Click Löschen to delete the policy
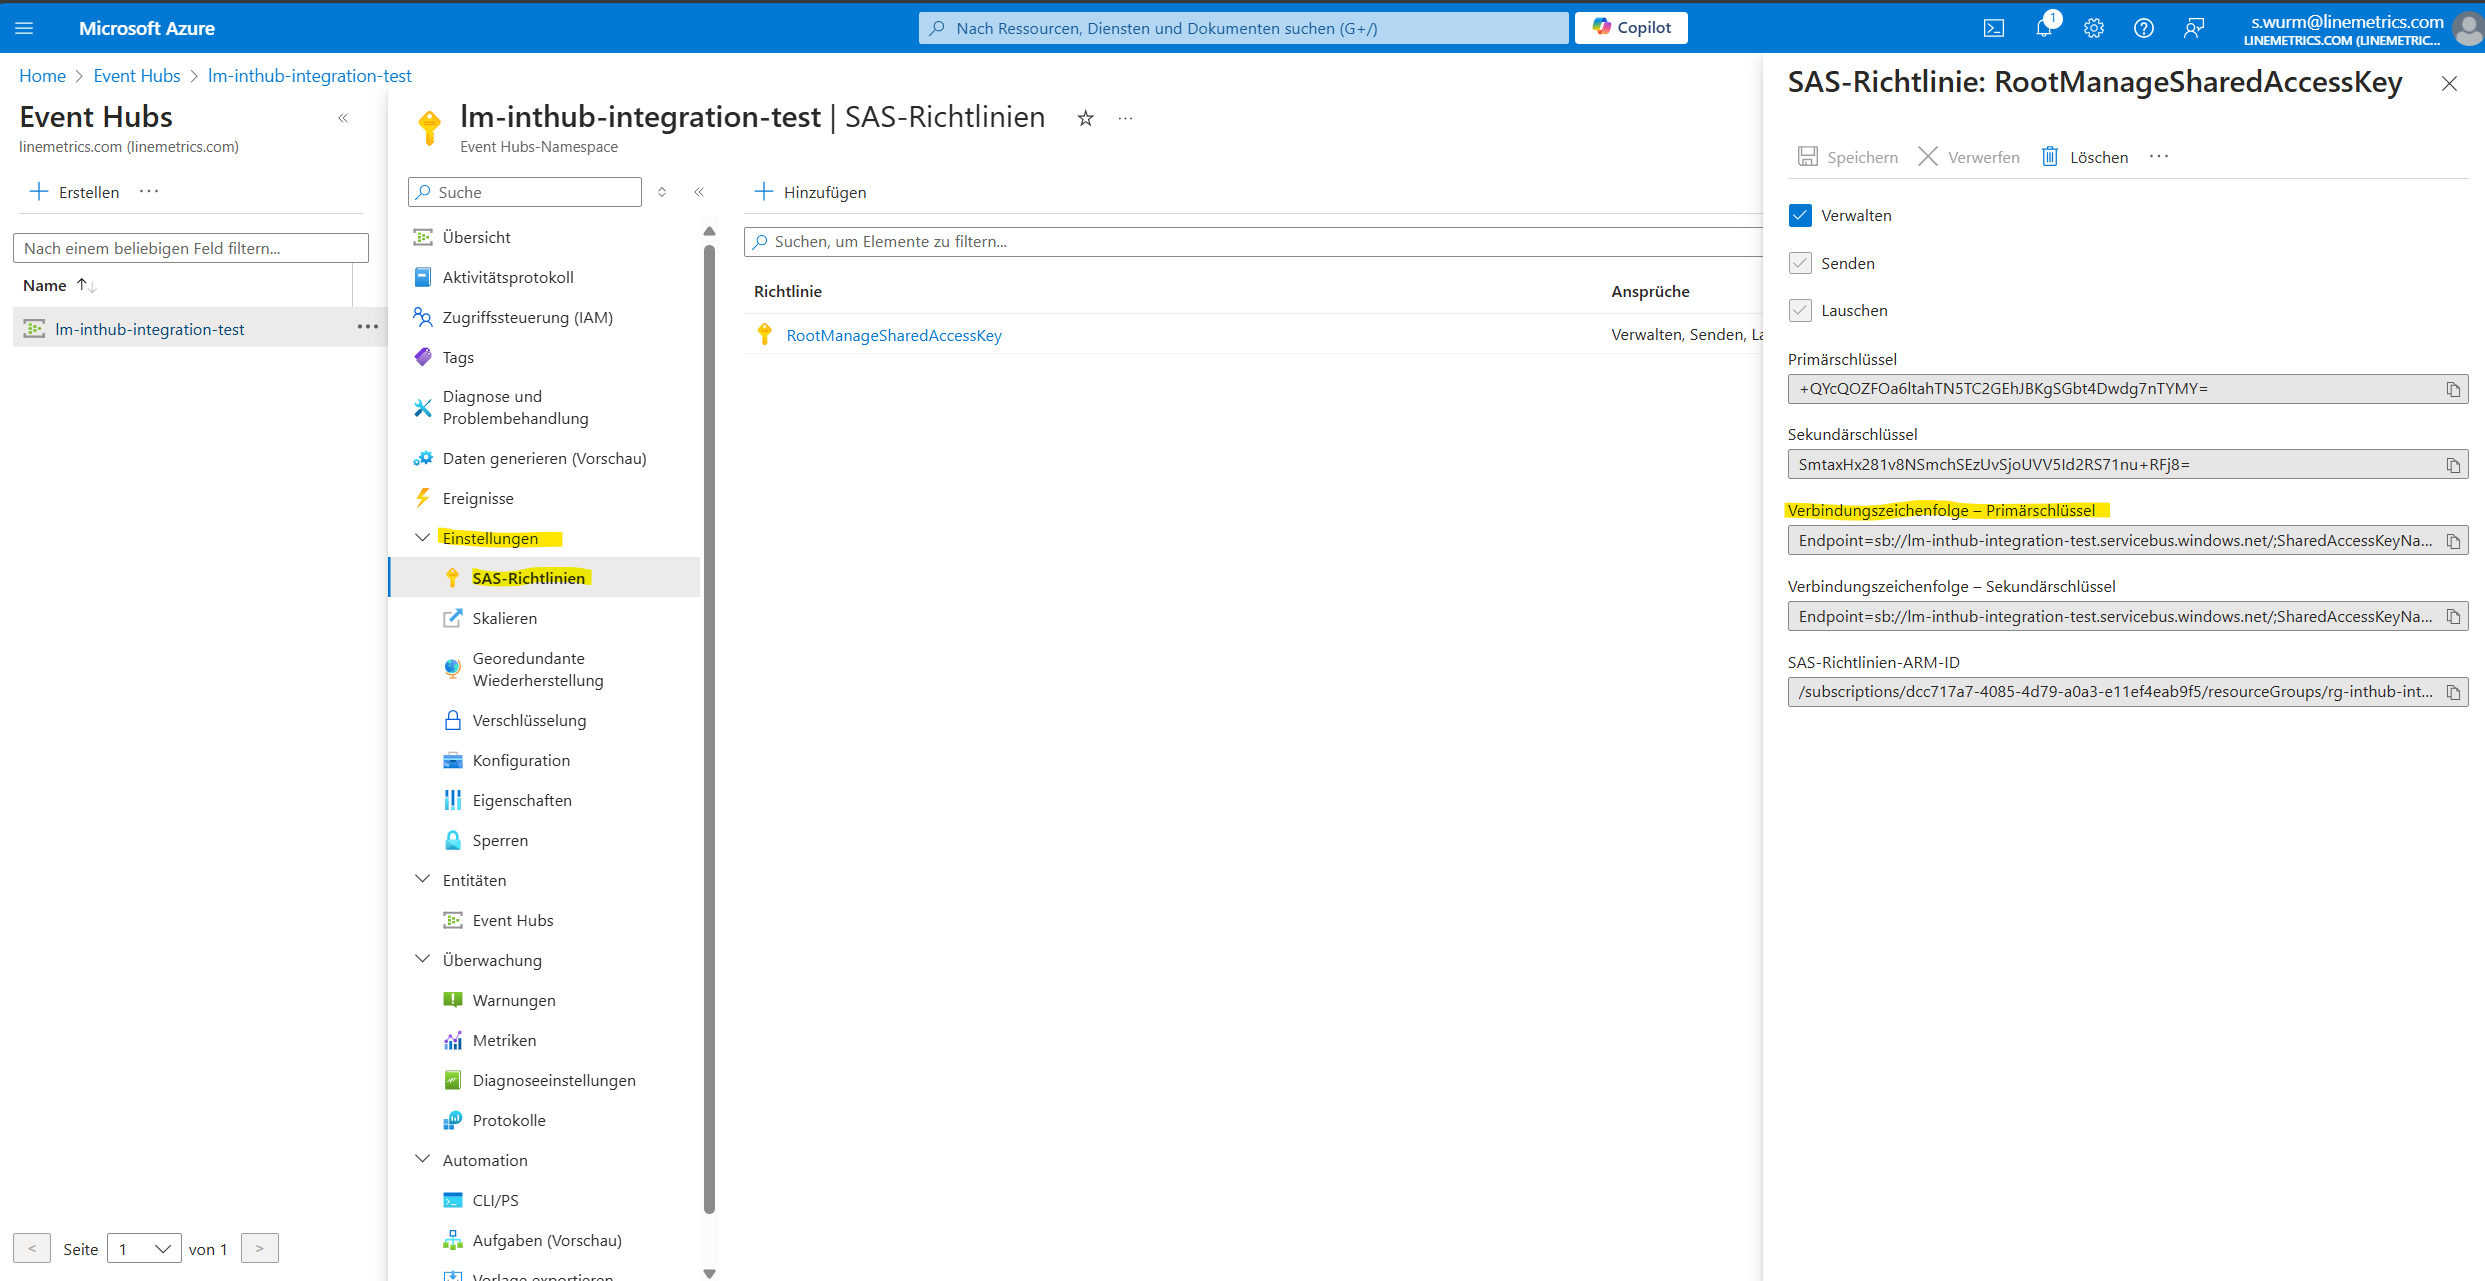Viewport: 2485px width, 1281px height. pos(2085,157)
